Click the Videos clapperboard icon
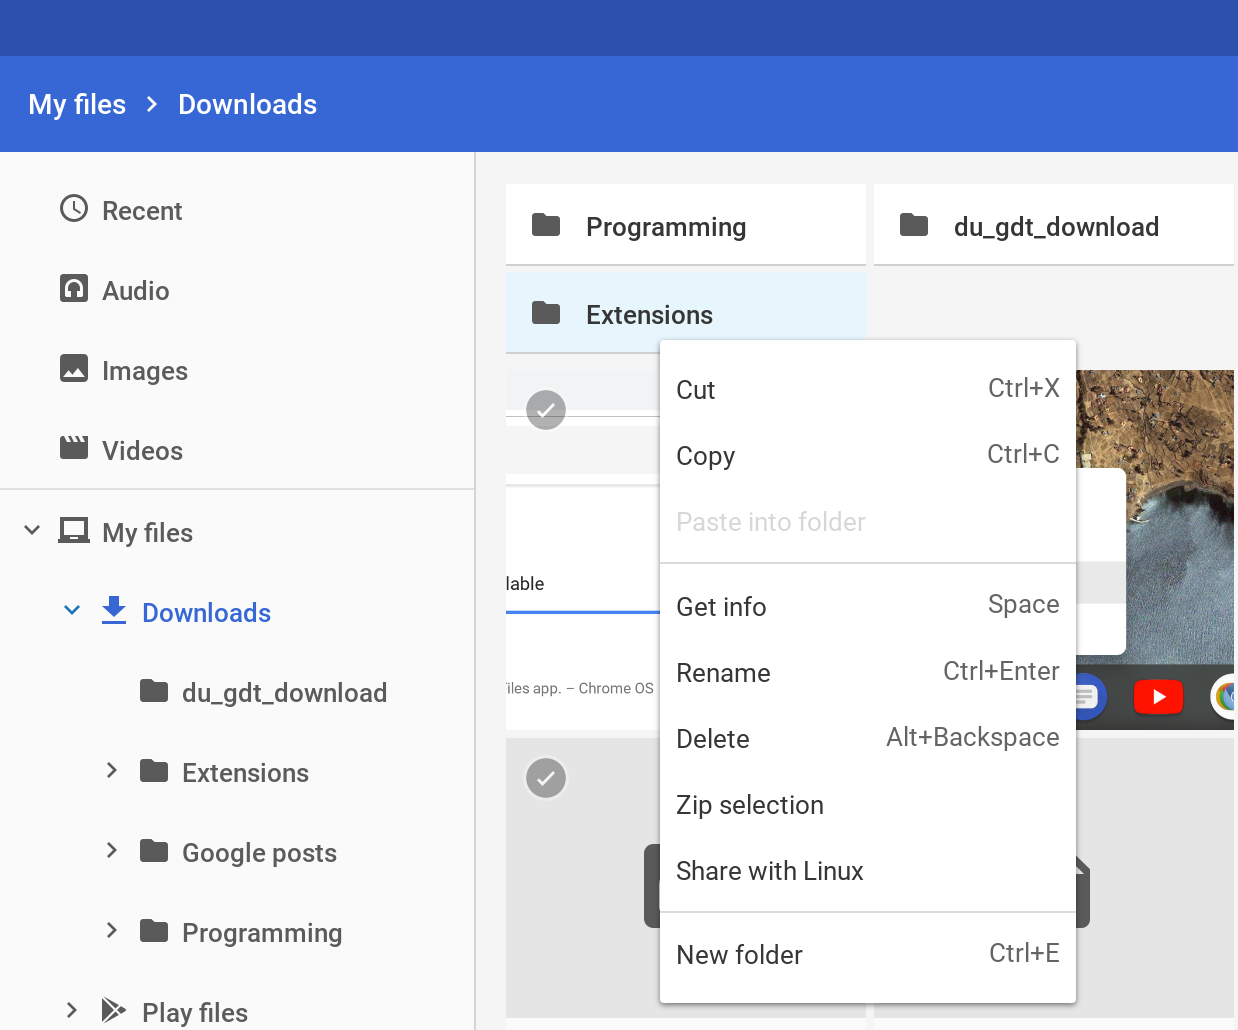Image resolution: width=1238 pixels, height=1030 pixels. point(74,448)
